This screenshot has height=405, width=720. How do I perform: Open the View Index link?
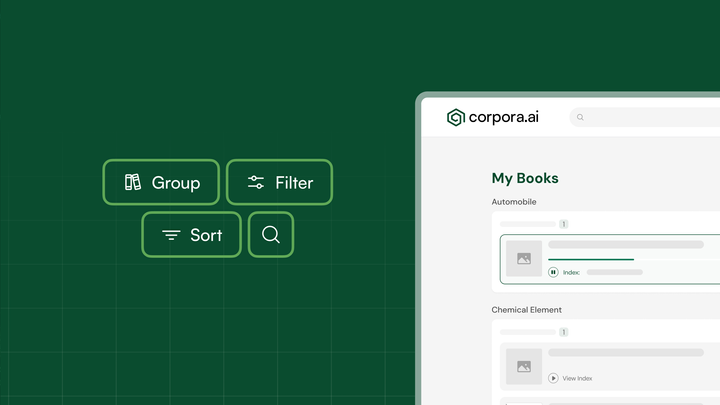click(577, 378)
